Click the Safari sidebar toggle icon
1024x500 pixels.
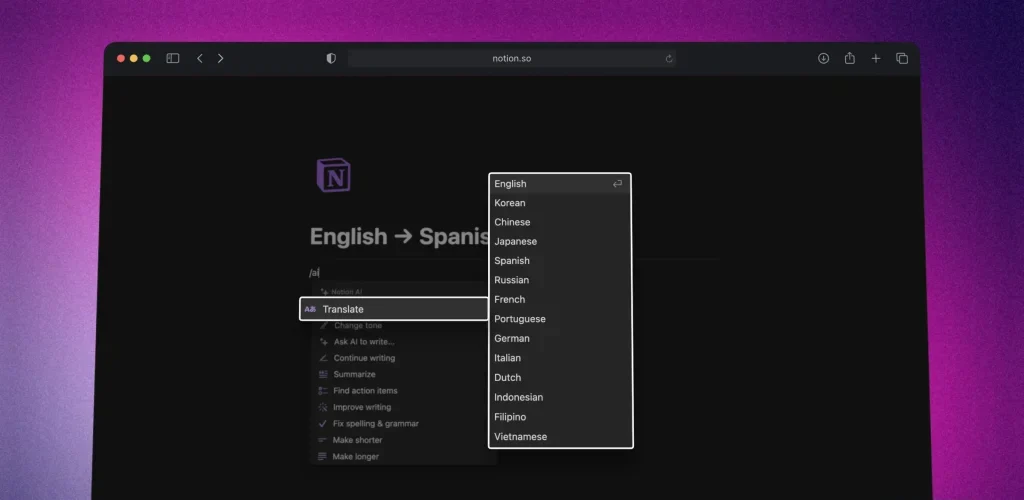[173, 59]
